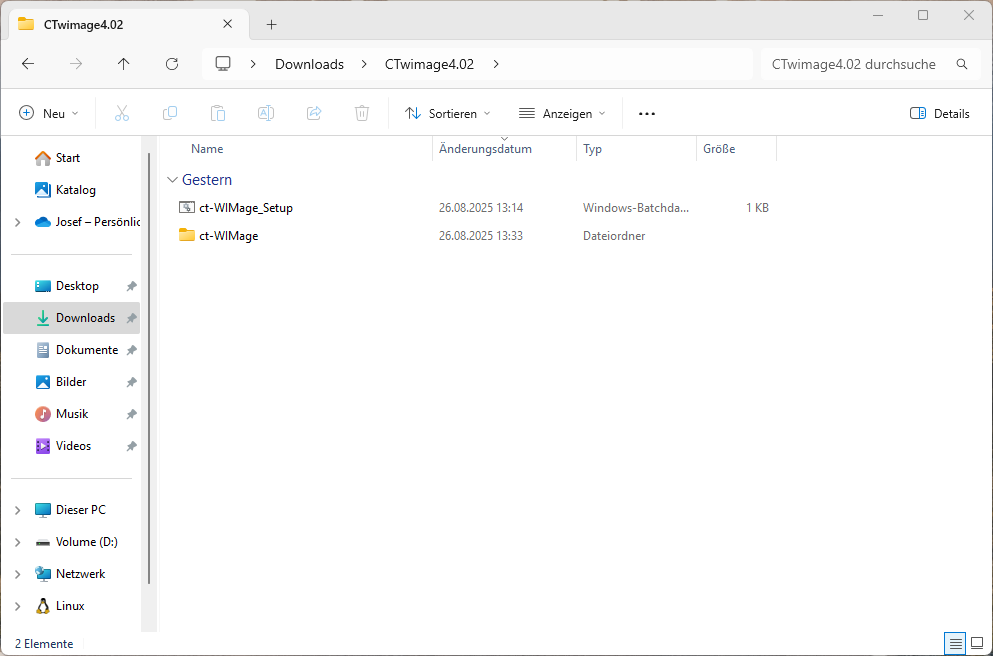Collapse the Gestern group
The image size is (993, 656).
click(x=169, y=181)
